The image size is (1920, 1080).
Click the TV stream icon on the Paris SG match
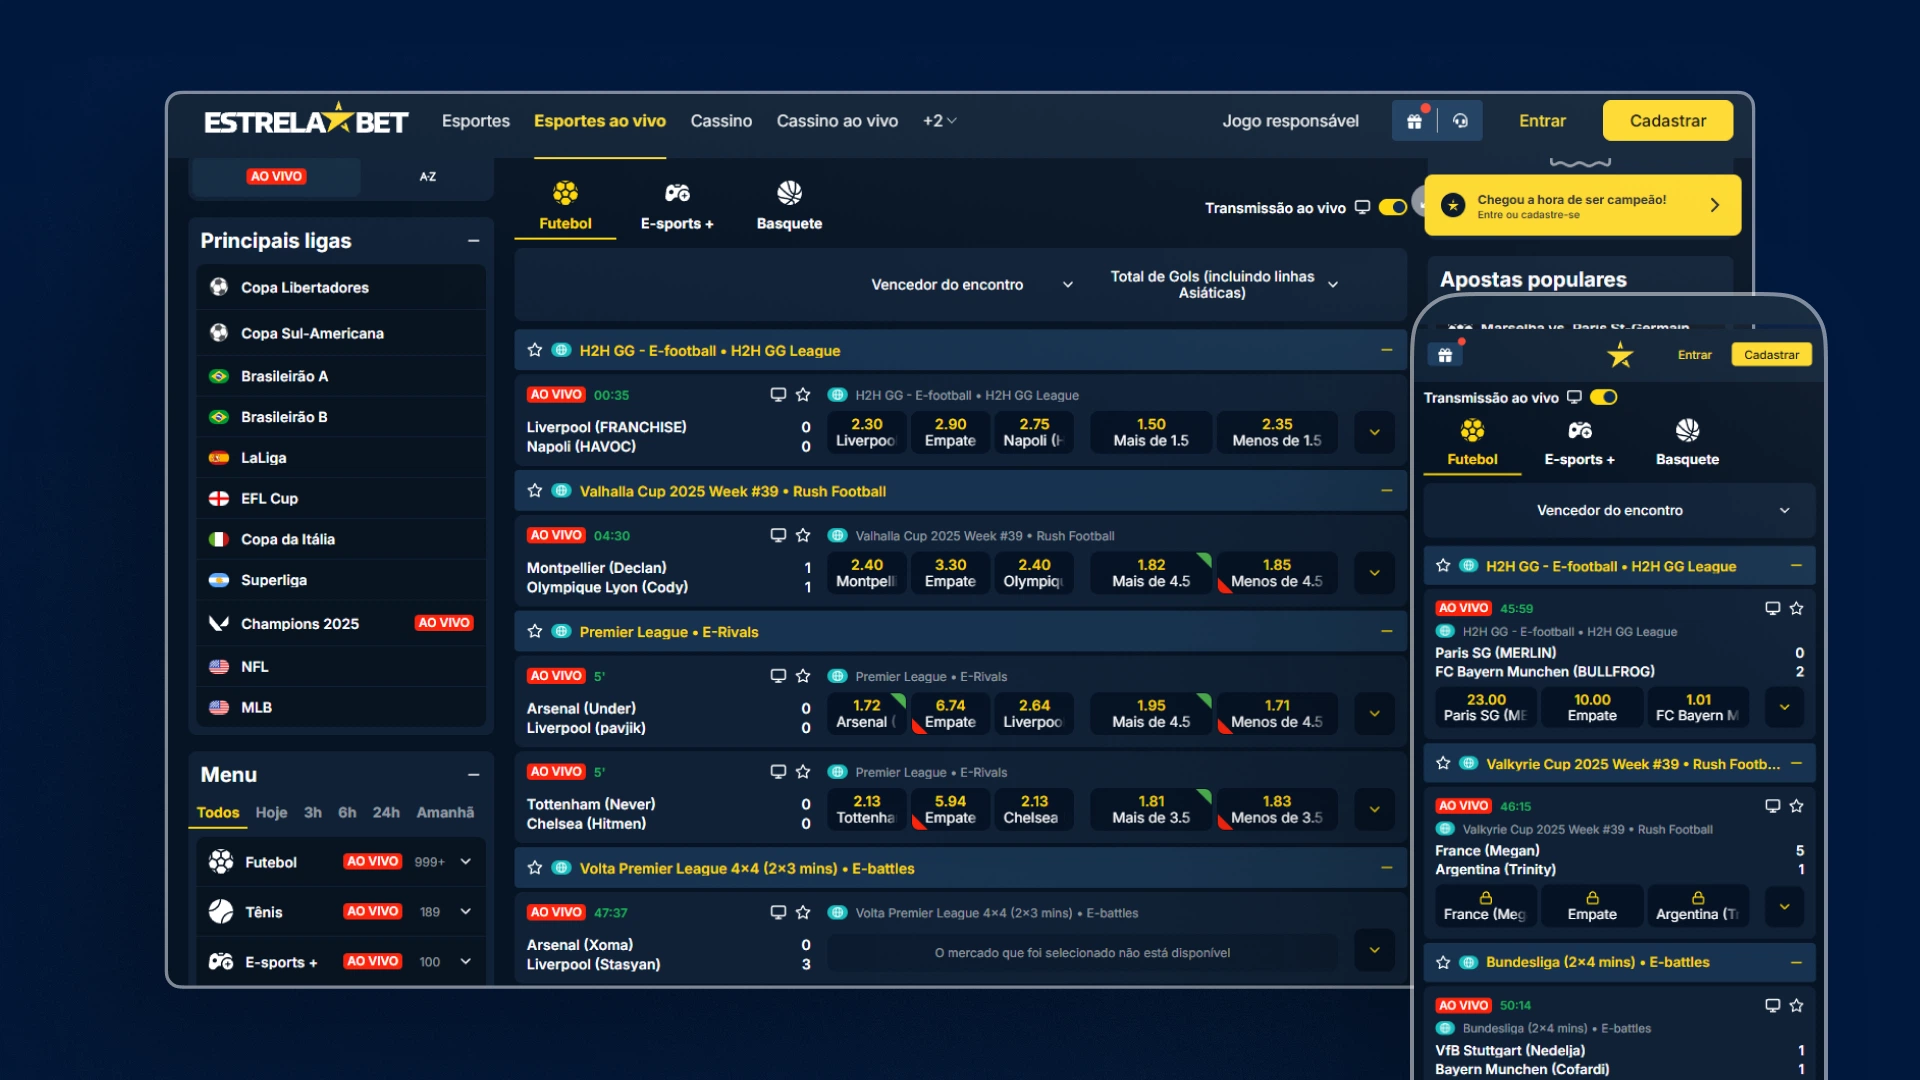(1772, 608)
